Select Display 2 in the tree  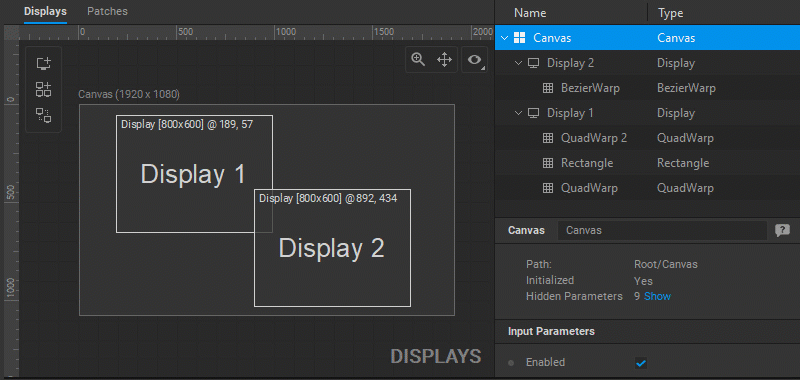647,63
